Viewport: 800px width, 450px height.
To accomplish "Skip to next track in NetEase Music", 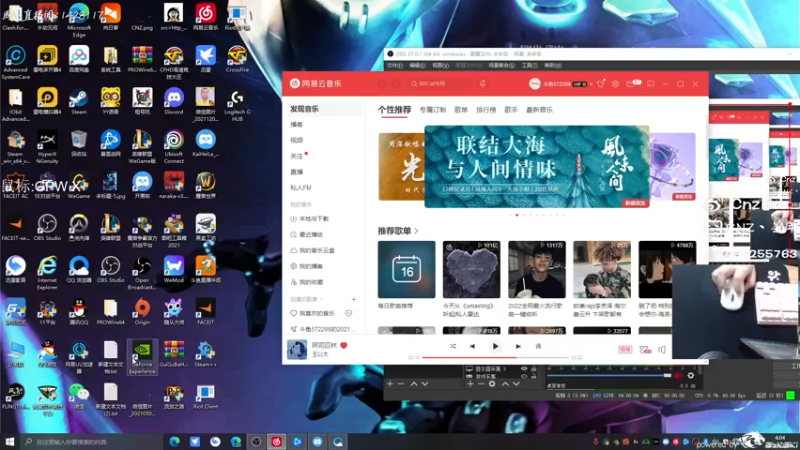I will tap(518, 346).
